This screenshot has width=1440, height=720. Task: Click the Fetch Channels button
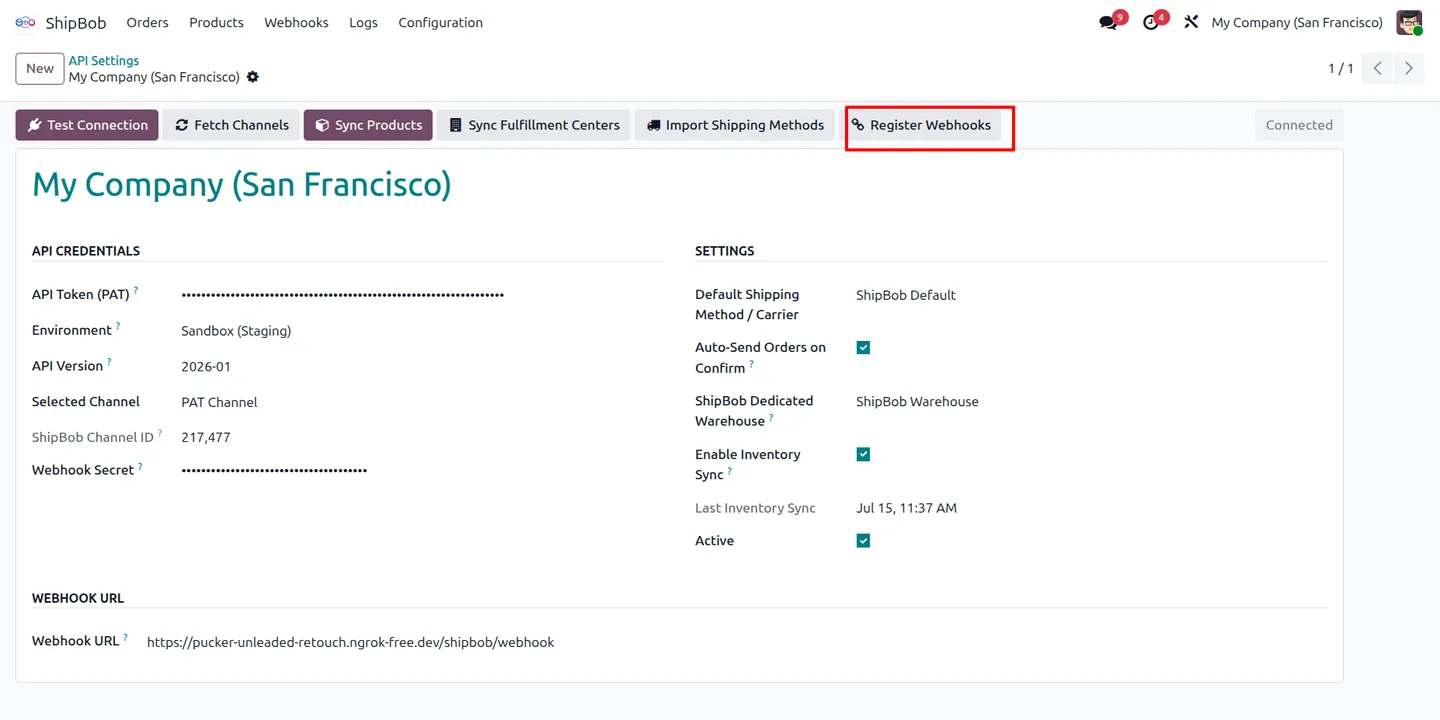(x=231, y=125)
